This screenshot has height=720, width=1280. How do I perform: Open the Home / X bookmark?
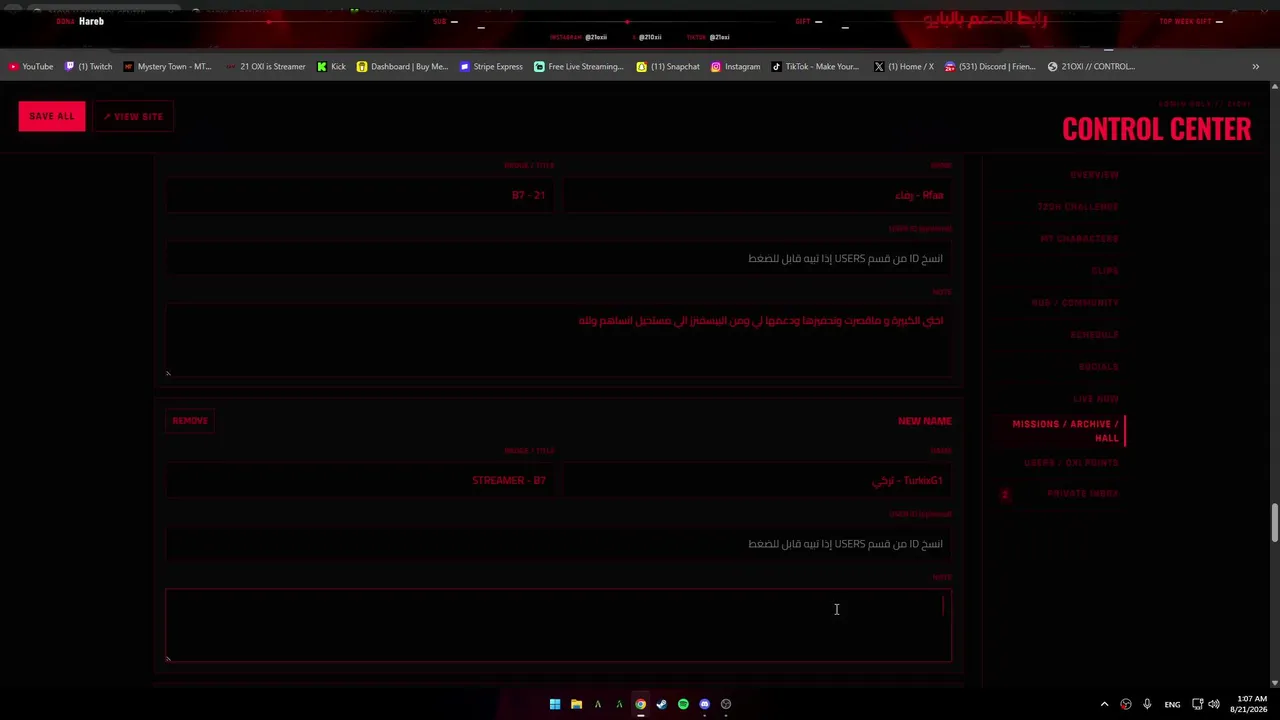pos(903,67)
